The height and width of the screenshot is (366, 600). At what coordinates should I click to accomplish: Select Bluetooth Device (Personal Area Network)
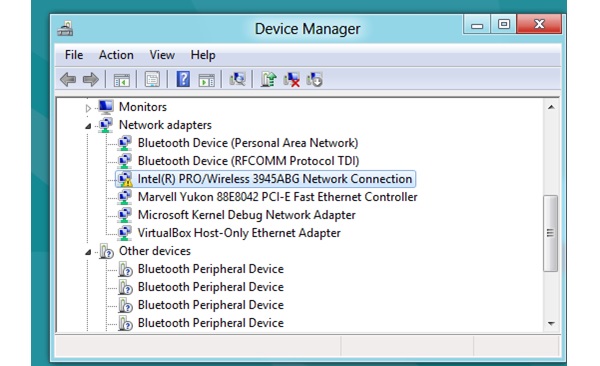(x=248, y=143)
